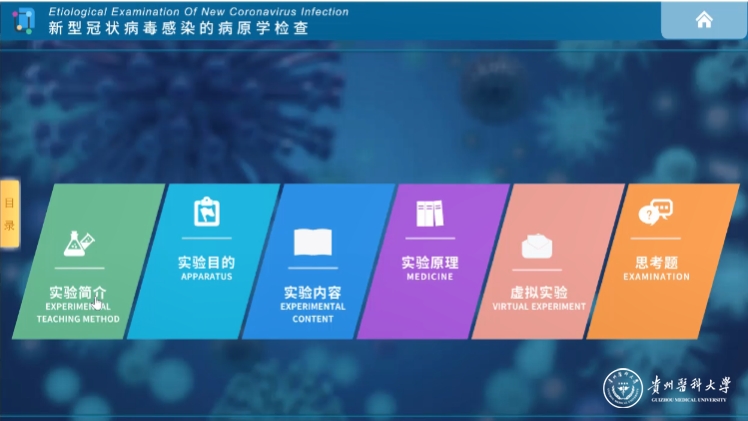Click the Guizhou Medical University round emblem

(620, 389)
